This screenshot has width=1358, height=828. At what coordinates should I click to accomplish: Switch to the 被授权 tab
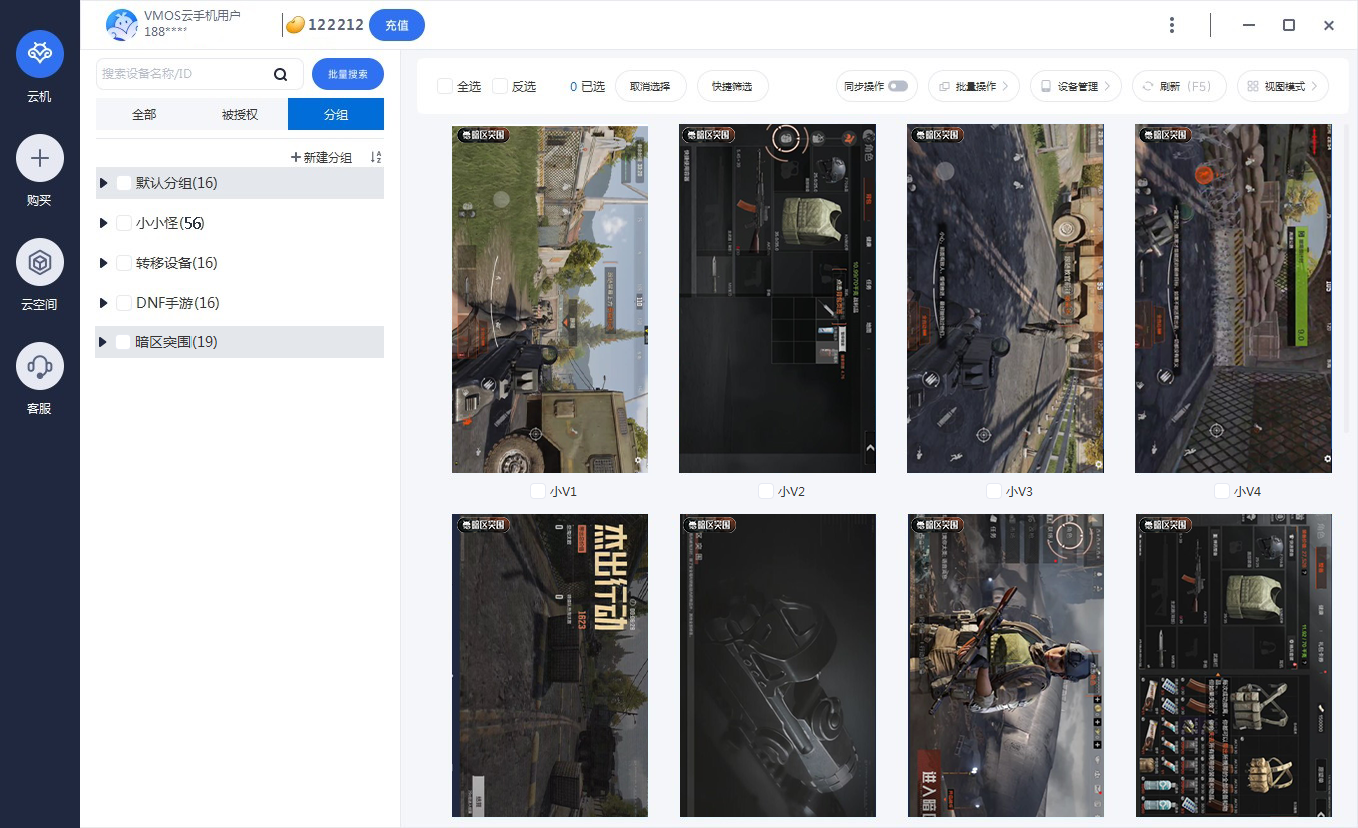click(x=240, y=114)
